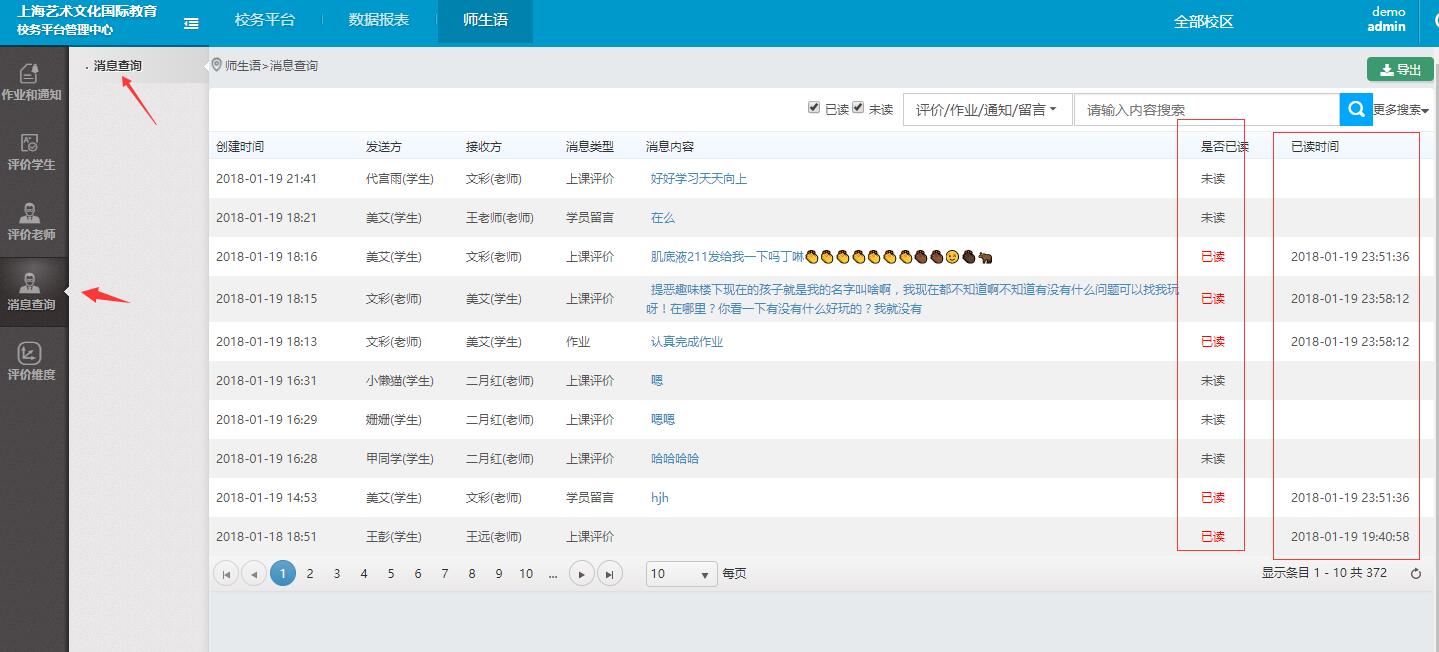
Task: Open the page size dropdown showing 10
Action: [x=682, y=574]
